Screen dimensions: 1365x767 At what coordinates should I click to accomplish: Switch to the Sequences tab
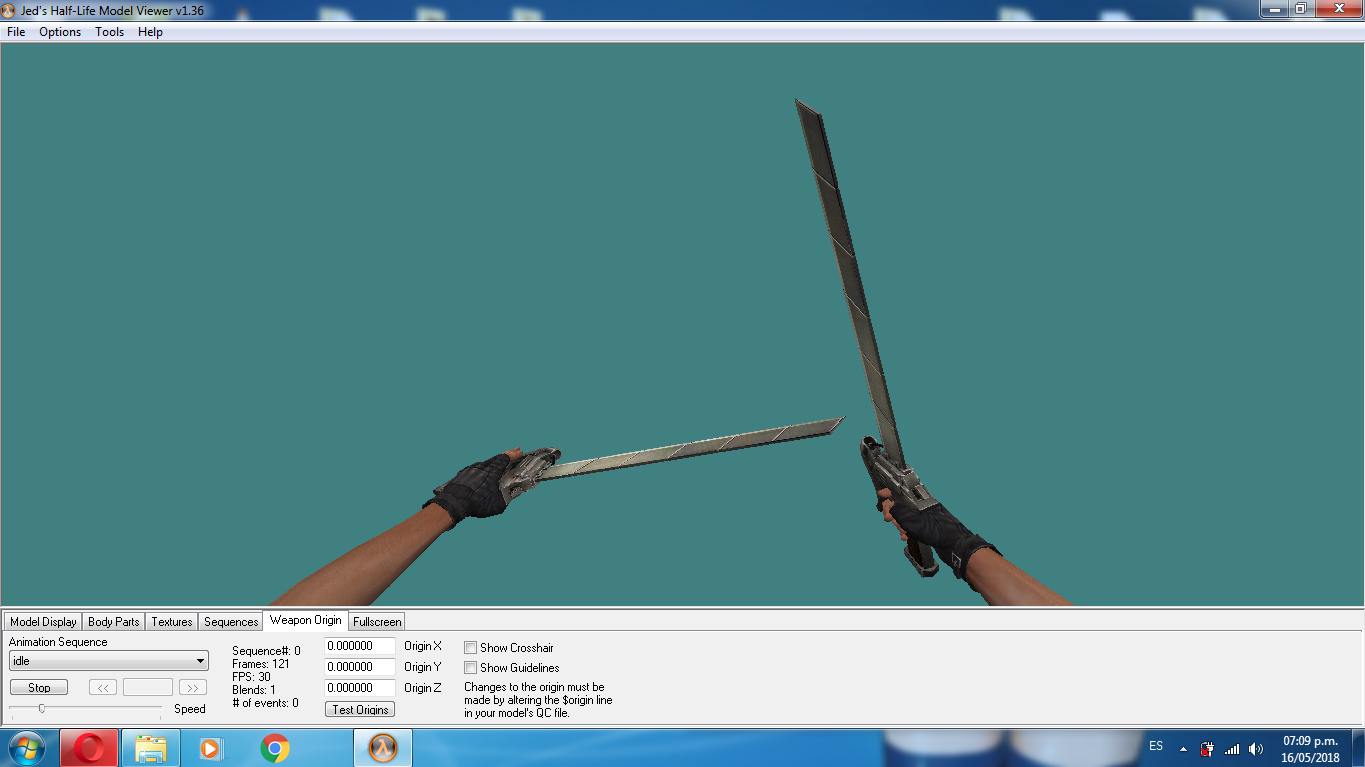231,621
